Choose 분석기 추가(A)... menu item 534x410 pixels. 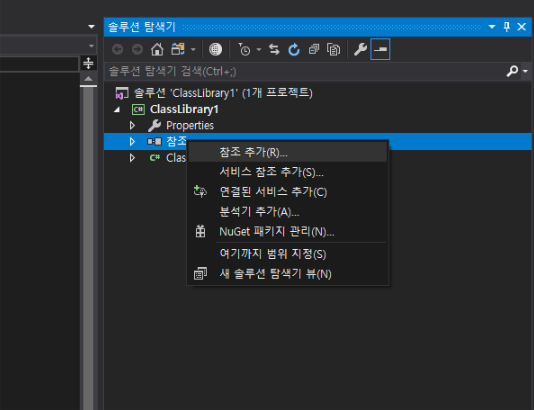287,212
